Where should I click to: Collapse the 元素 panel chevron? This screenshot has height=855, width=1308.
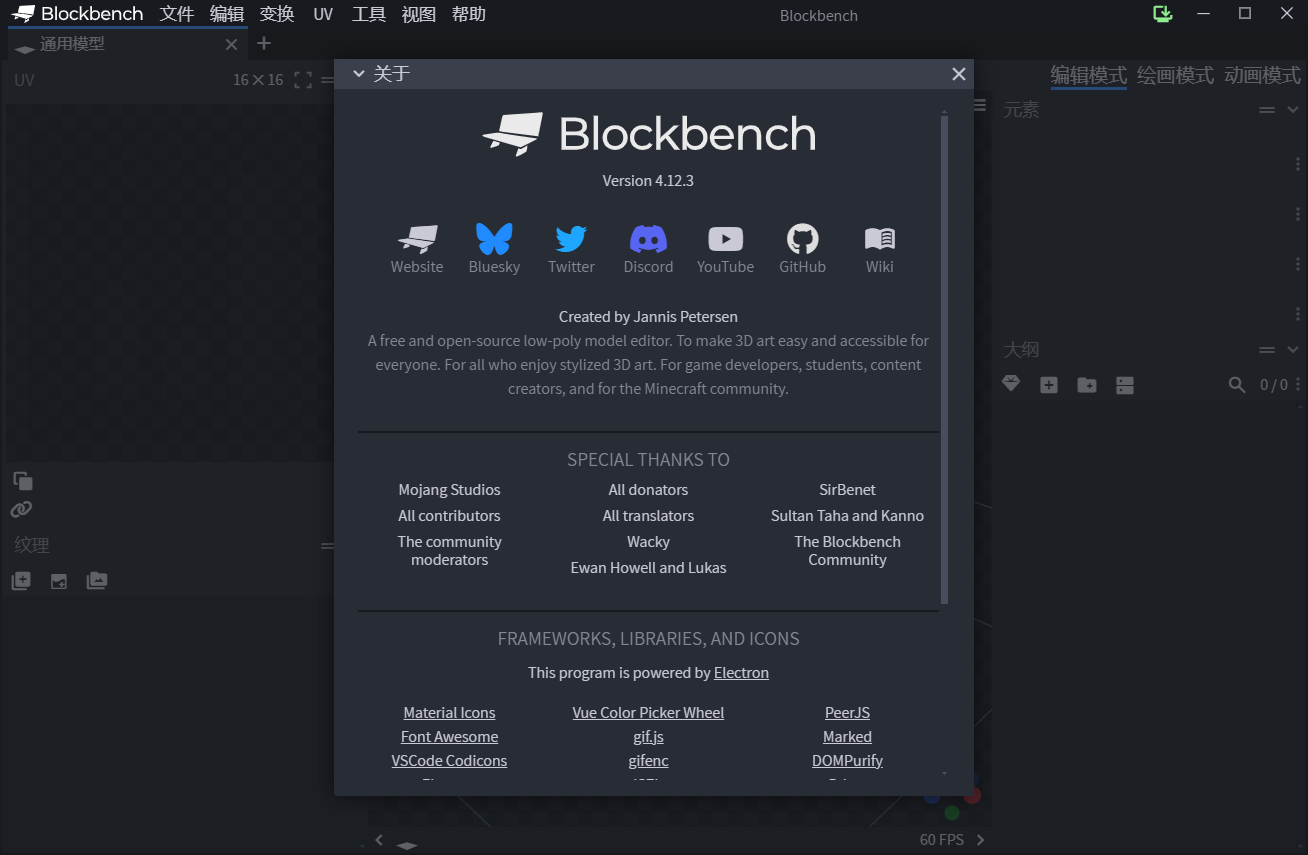pos(1293,110)
